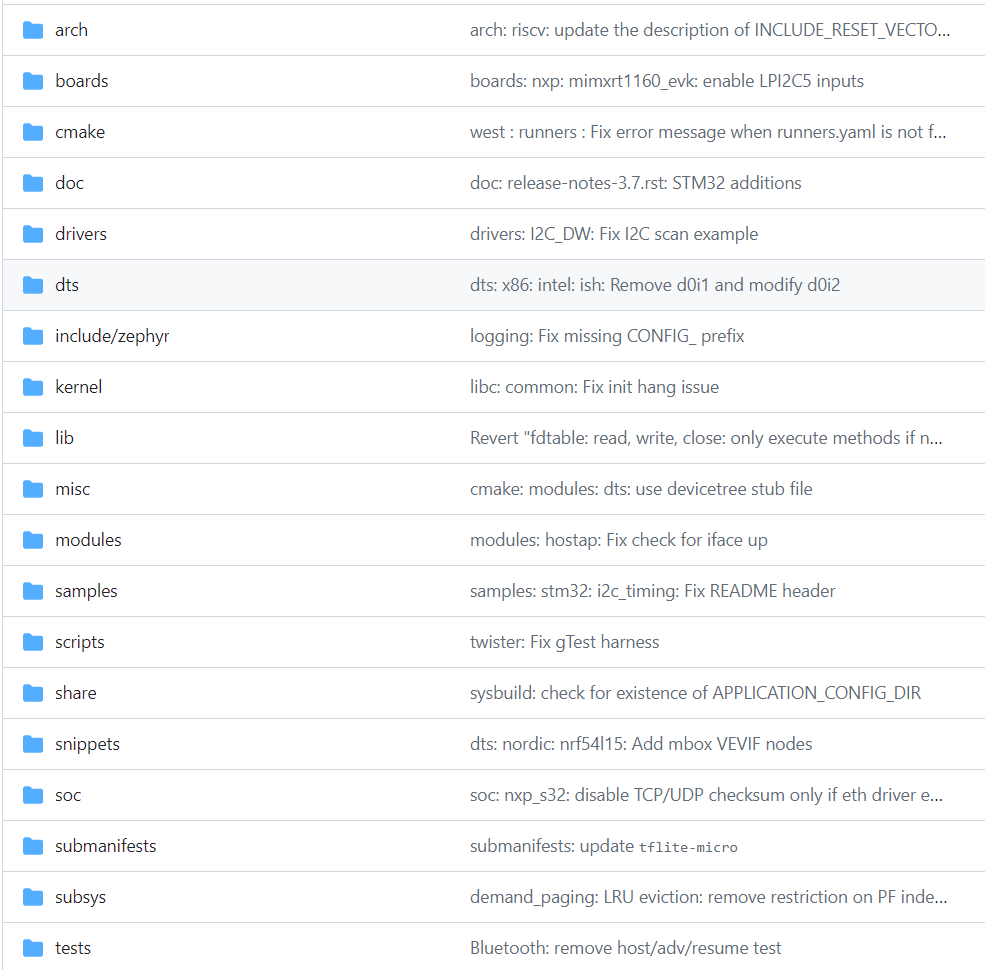985x970 pixels.
Task: Open commit 'demand_paging: LRU eviction: remove restriction'
Action: (709, 897)
